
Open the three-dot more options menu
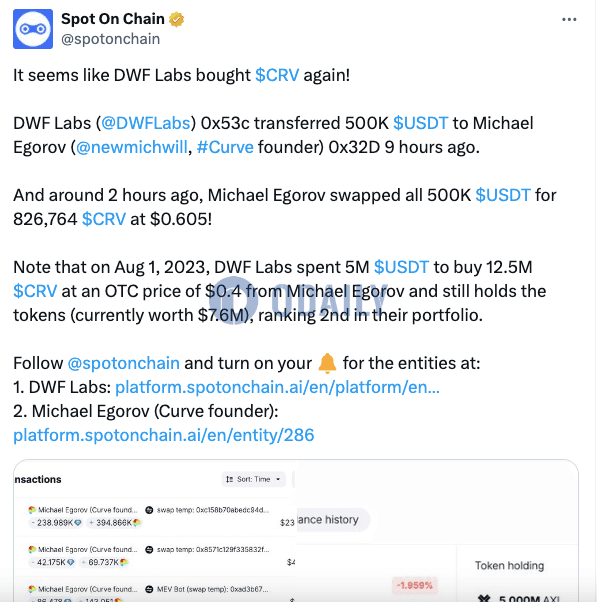click(569, 20)
